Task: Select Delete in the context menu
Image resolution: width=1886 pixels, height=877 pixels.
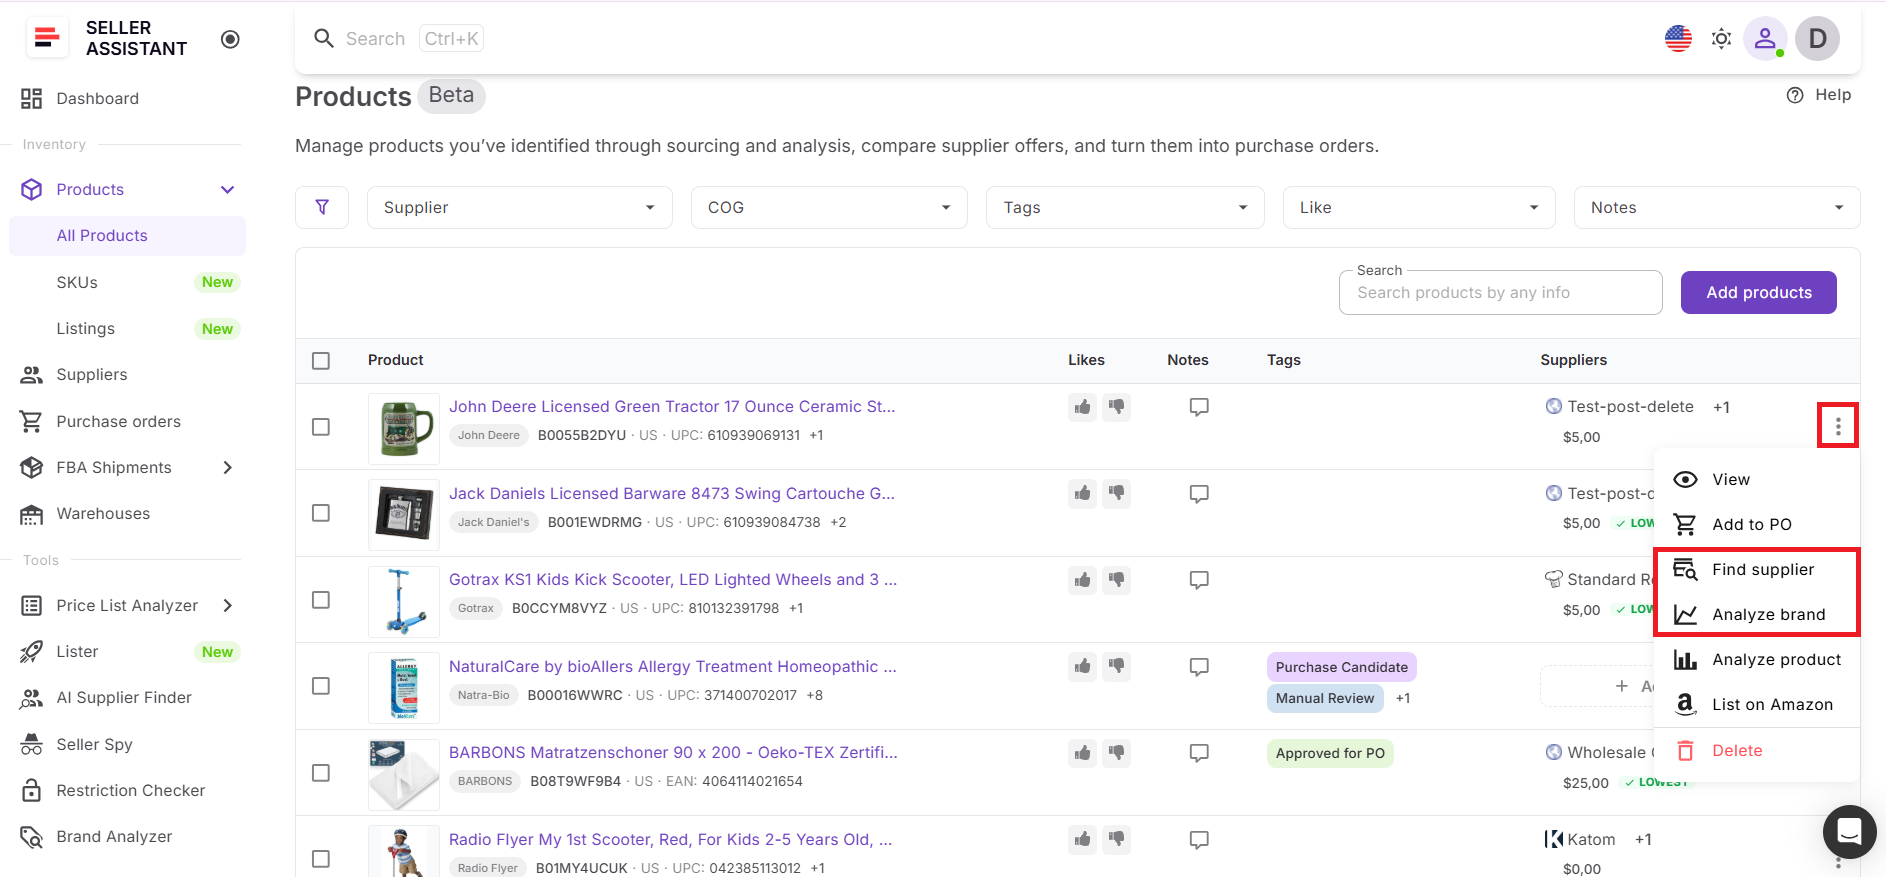Action: click(x=1757, y=751)
